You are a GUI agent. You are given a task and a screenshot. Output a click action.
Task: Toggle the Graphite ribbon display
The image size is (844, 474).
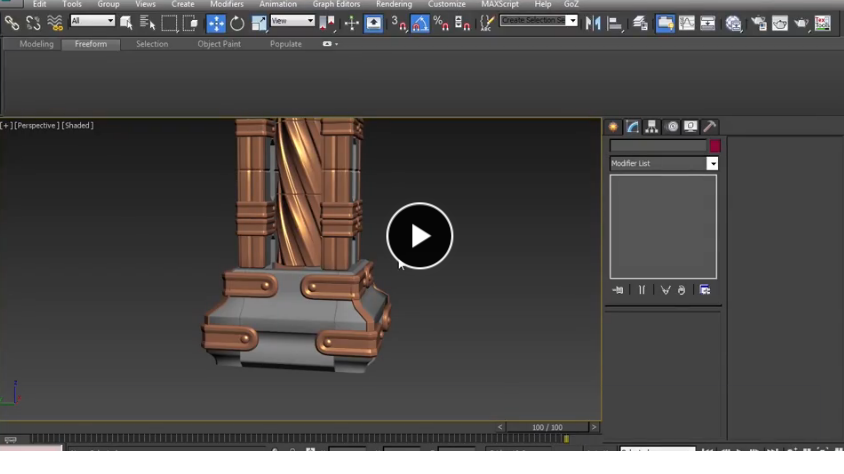coord(665,23)
